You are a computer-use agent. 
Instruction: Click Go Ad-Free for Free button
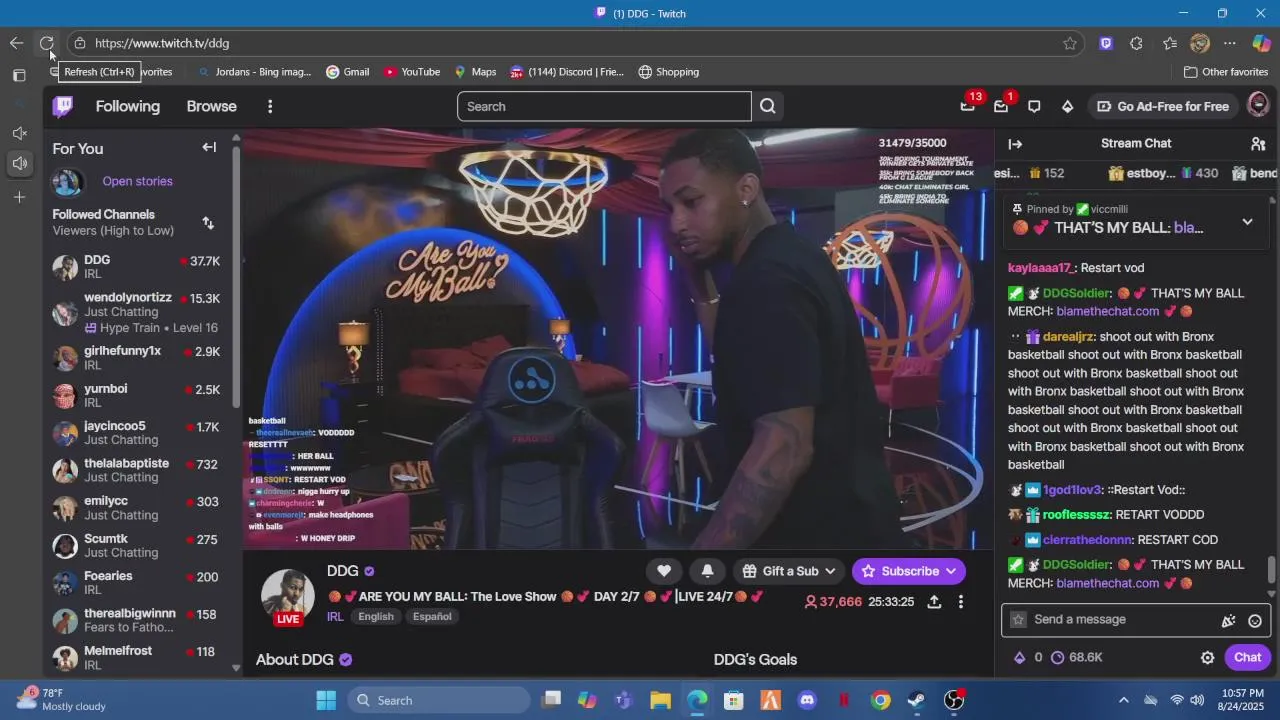pos(1163,106)
